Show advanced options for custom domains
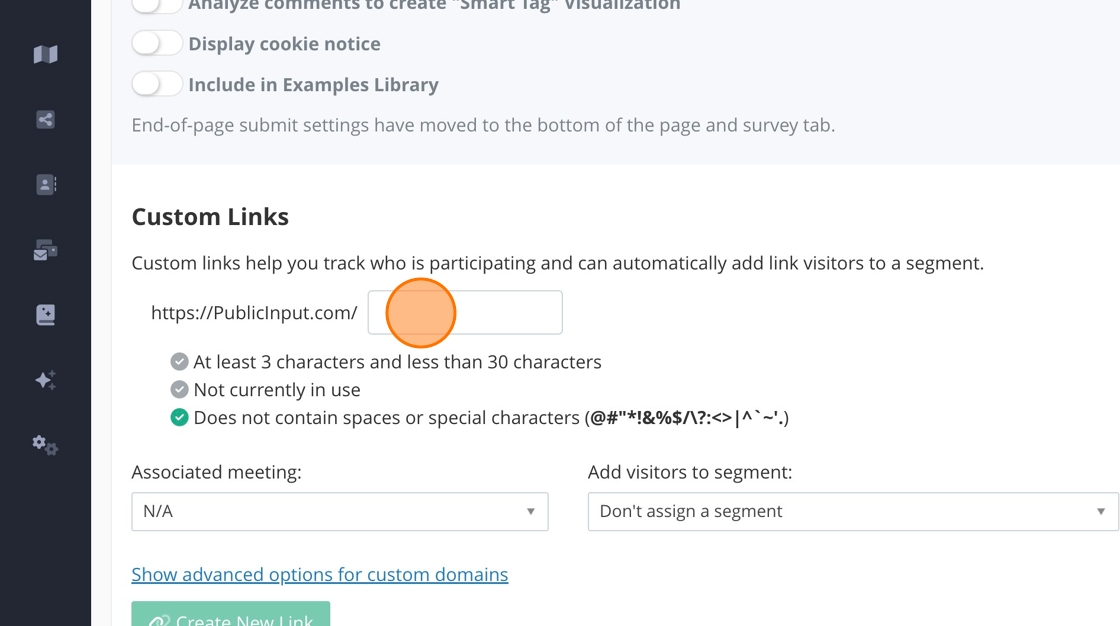Image resolution: width=1120 pixels, height=626 pixels. [x=320, y=575]
